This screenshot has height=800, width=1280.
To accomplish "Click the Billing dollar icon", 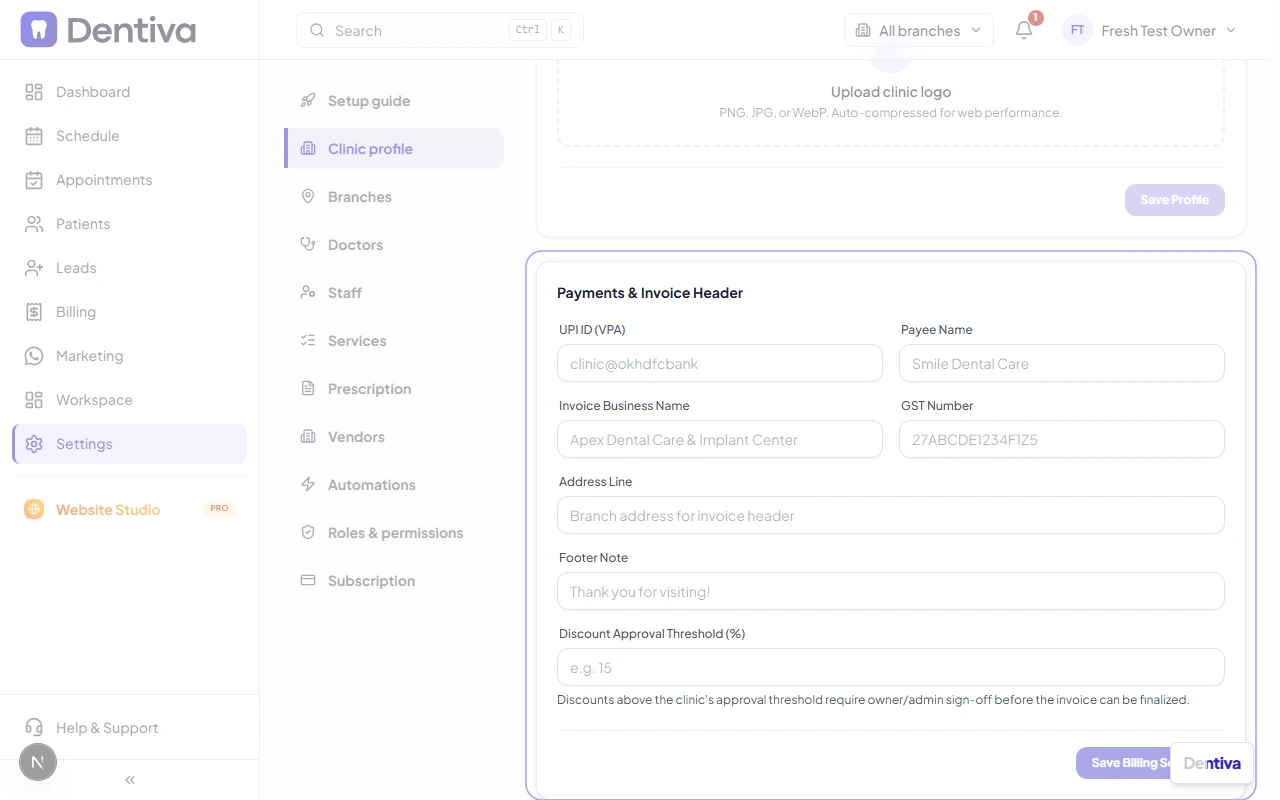I will (x=34, y=312).
